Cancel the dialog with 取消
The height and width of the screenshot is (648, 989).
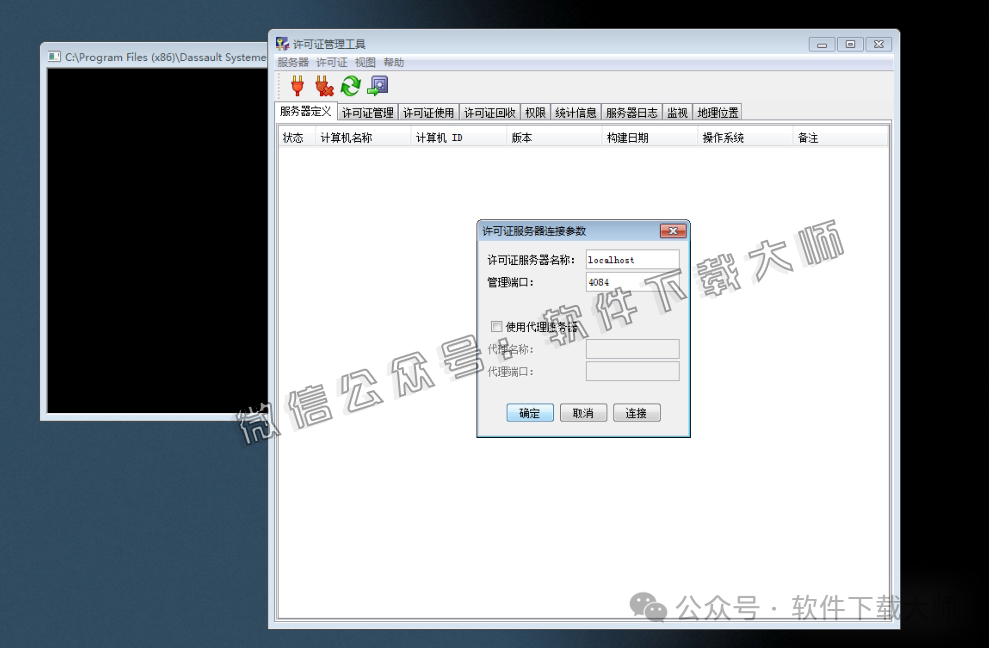(583, 412)
